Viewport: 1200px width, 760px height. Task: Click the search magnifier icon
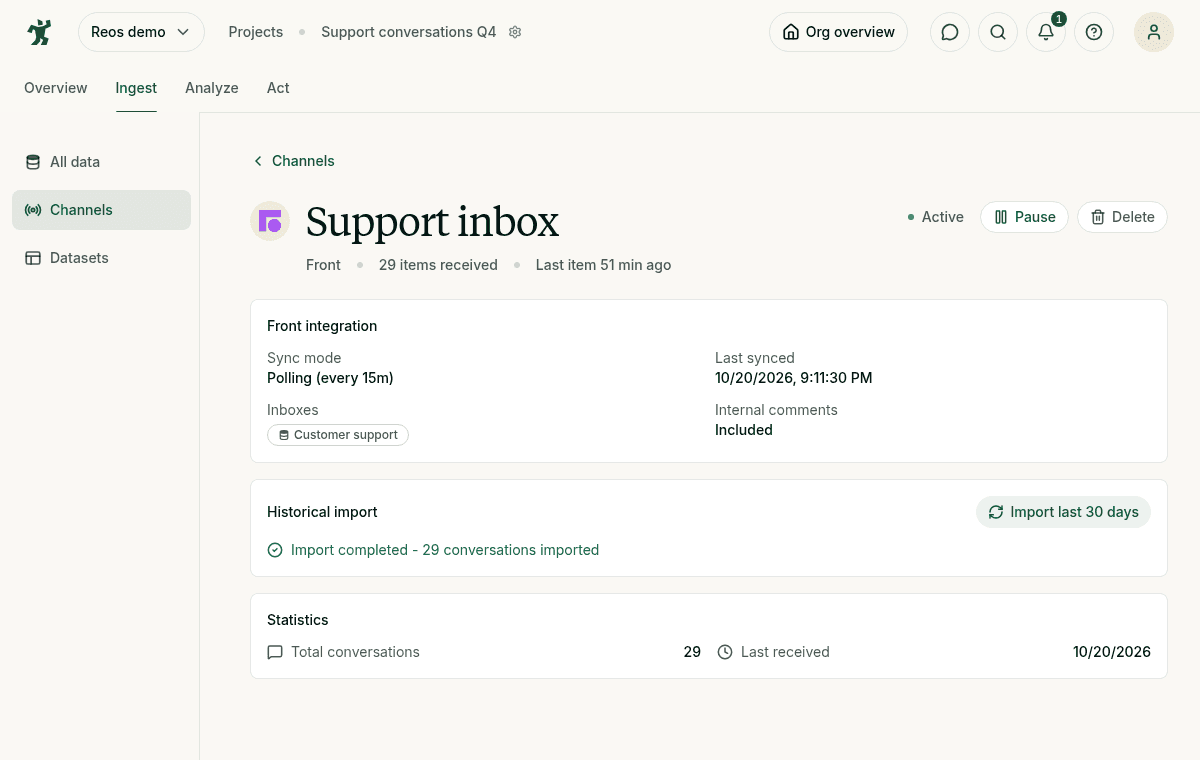(x=998, y=32)
